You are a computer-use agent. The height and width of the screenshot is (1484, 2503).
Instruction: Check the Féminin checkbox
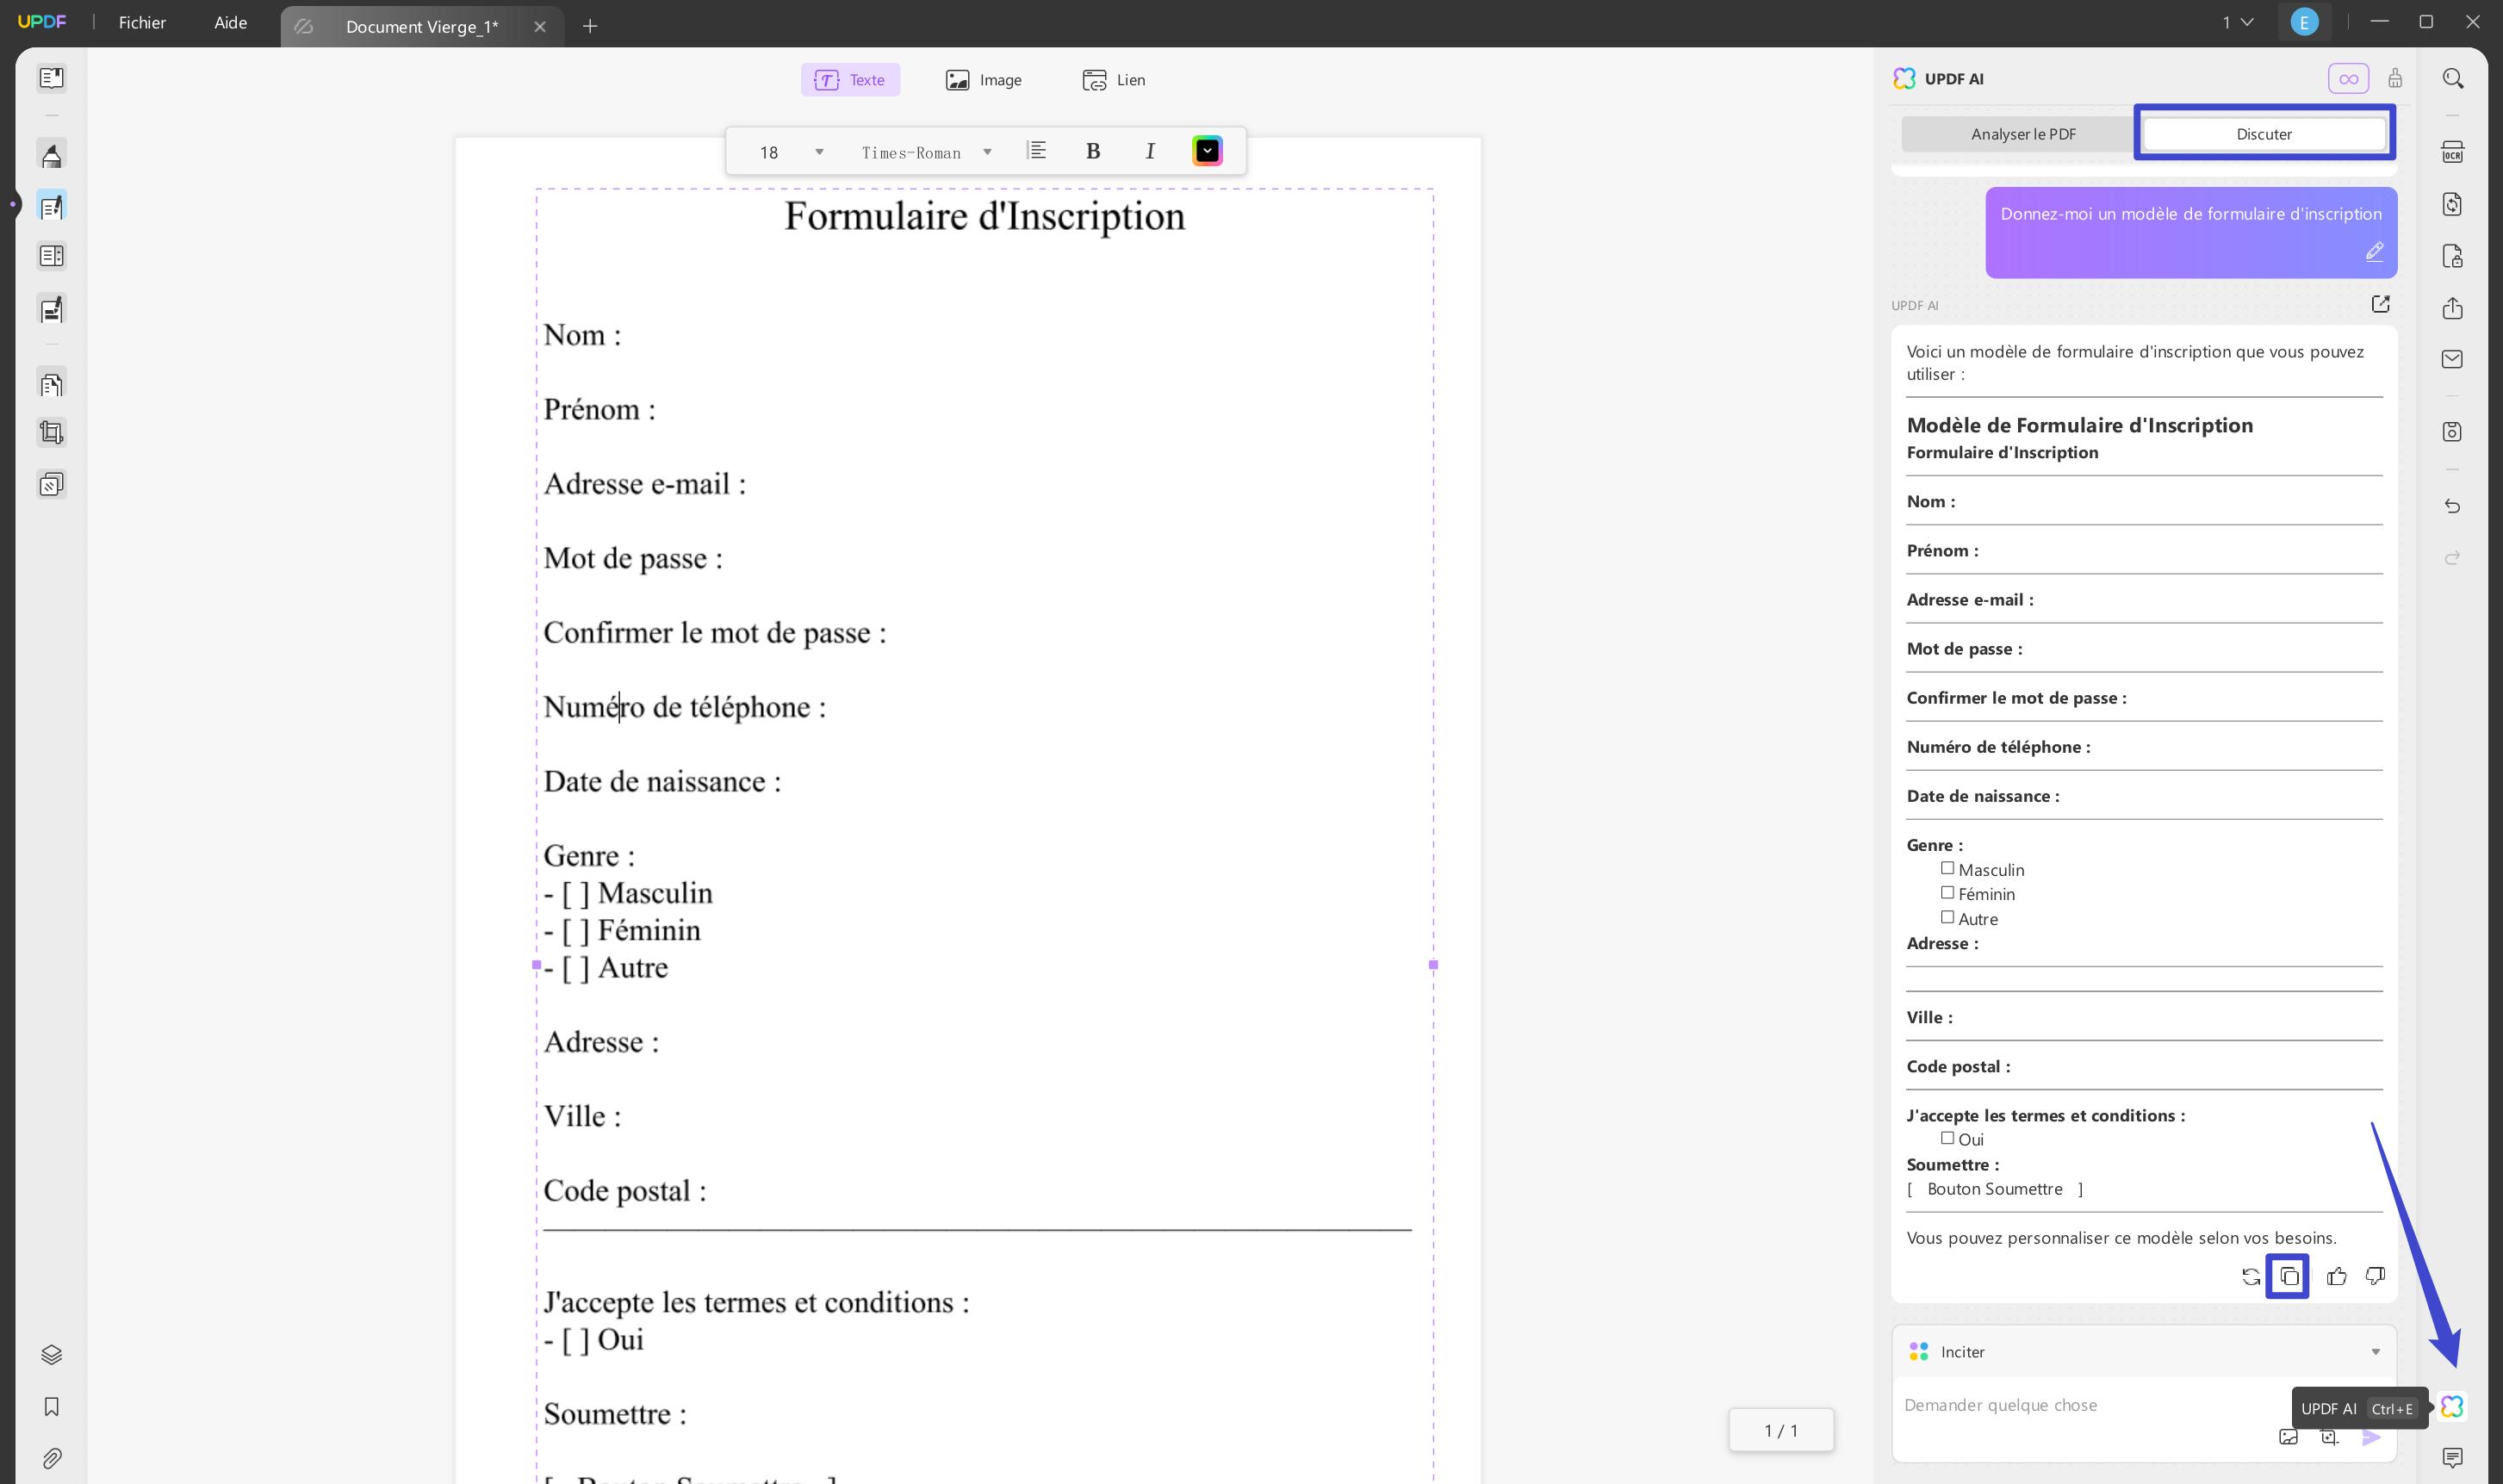tap(1948, 892)
